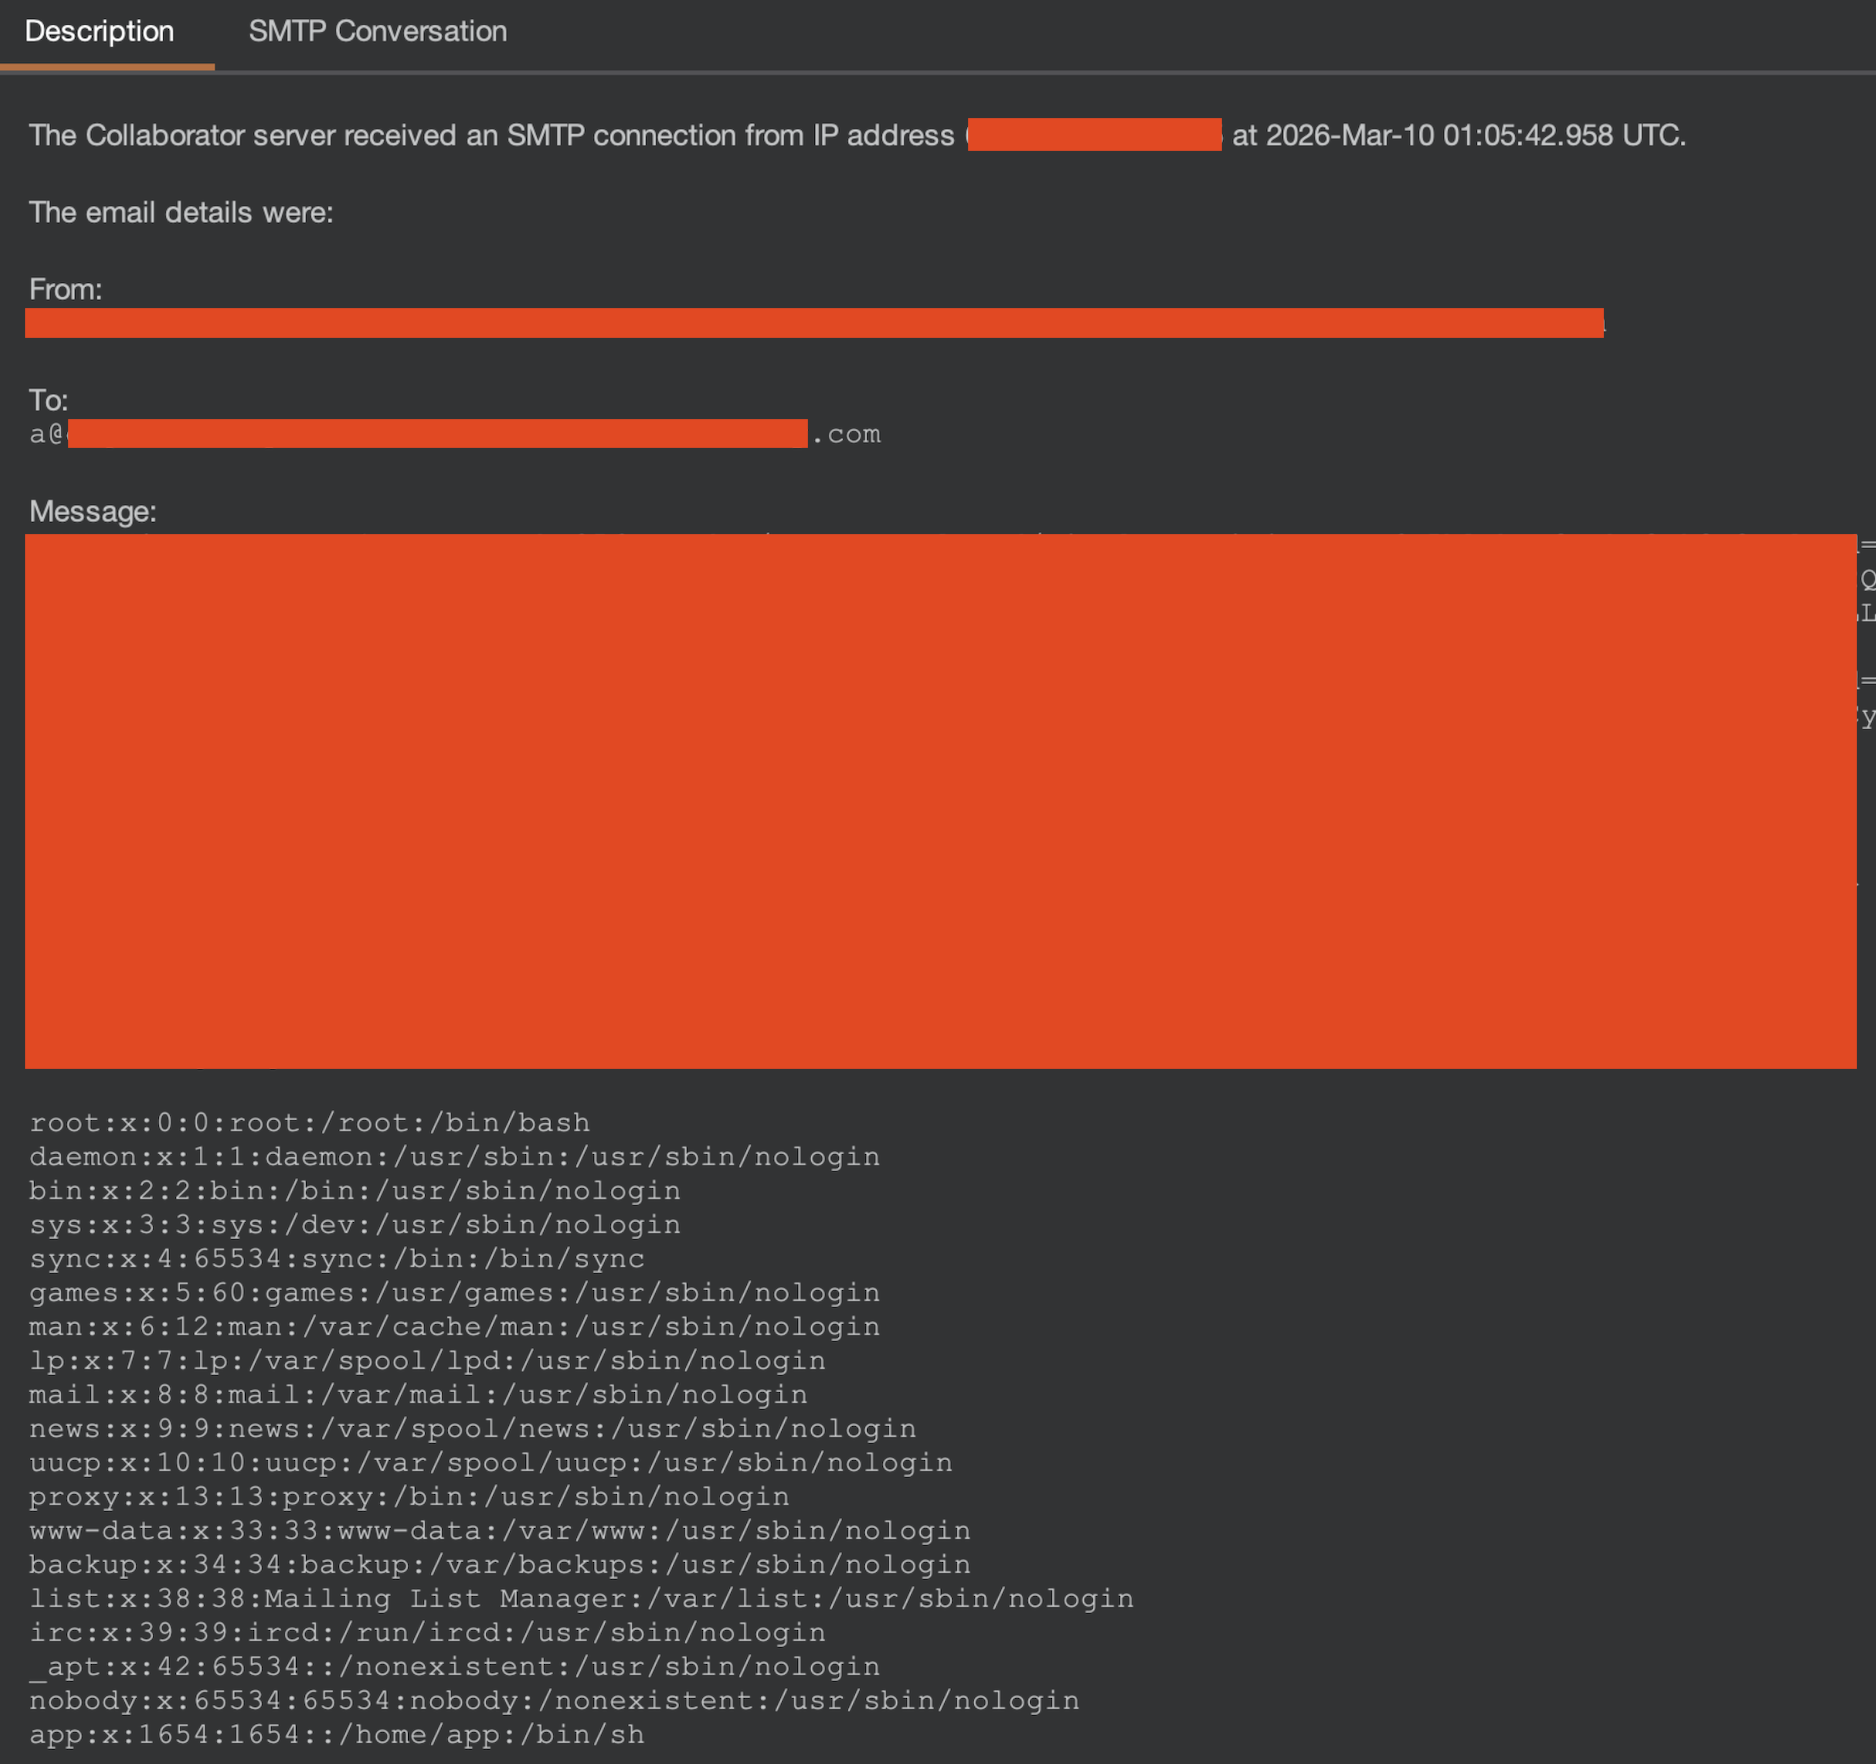Click the 'man:x:6:12' line

point(455,1327)
